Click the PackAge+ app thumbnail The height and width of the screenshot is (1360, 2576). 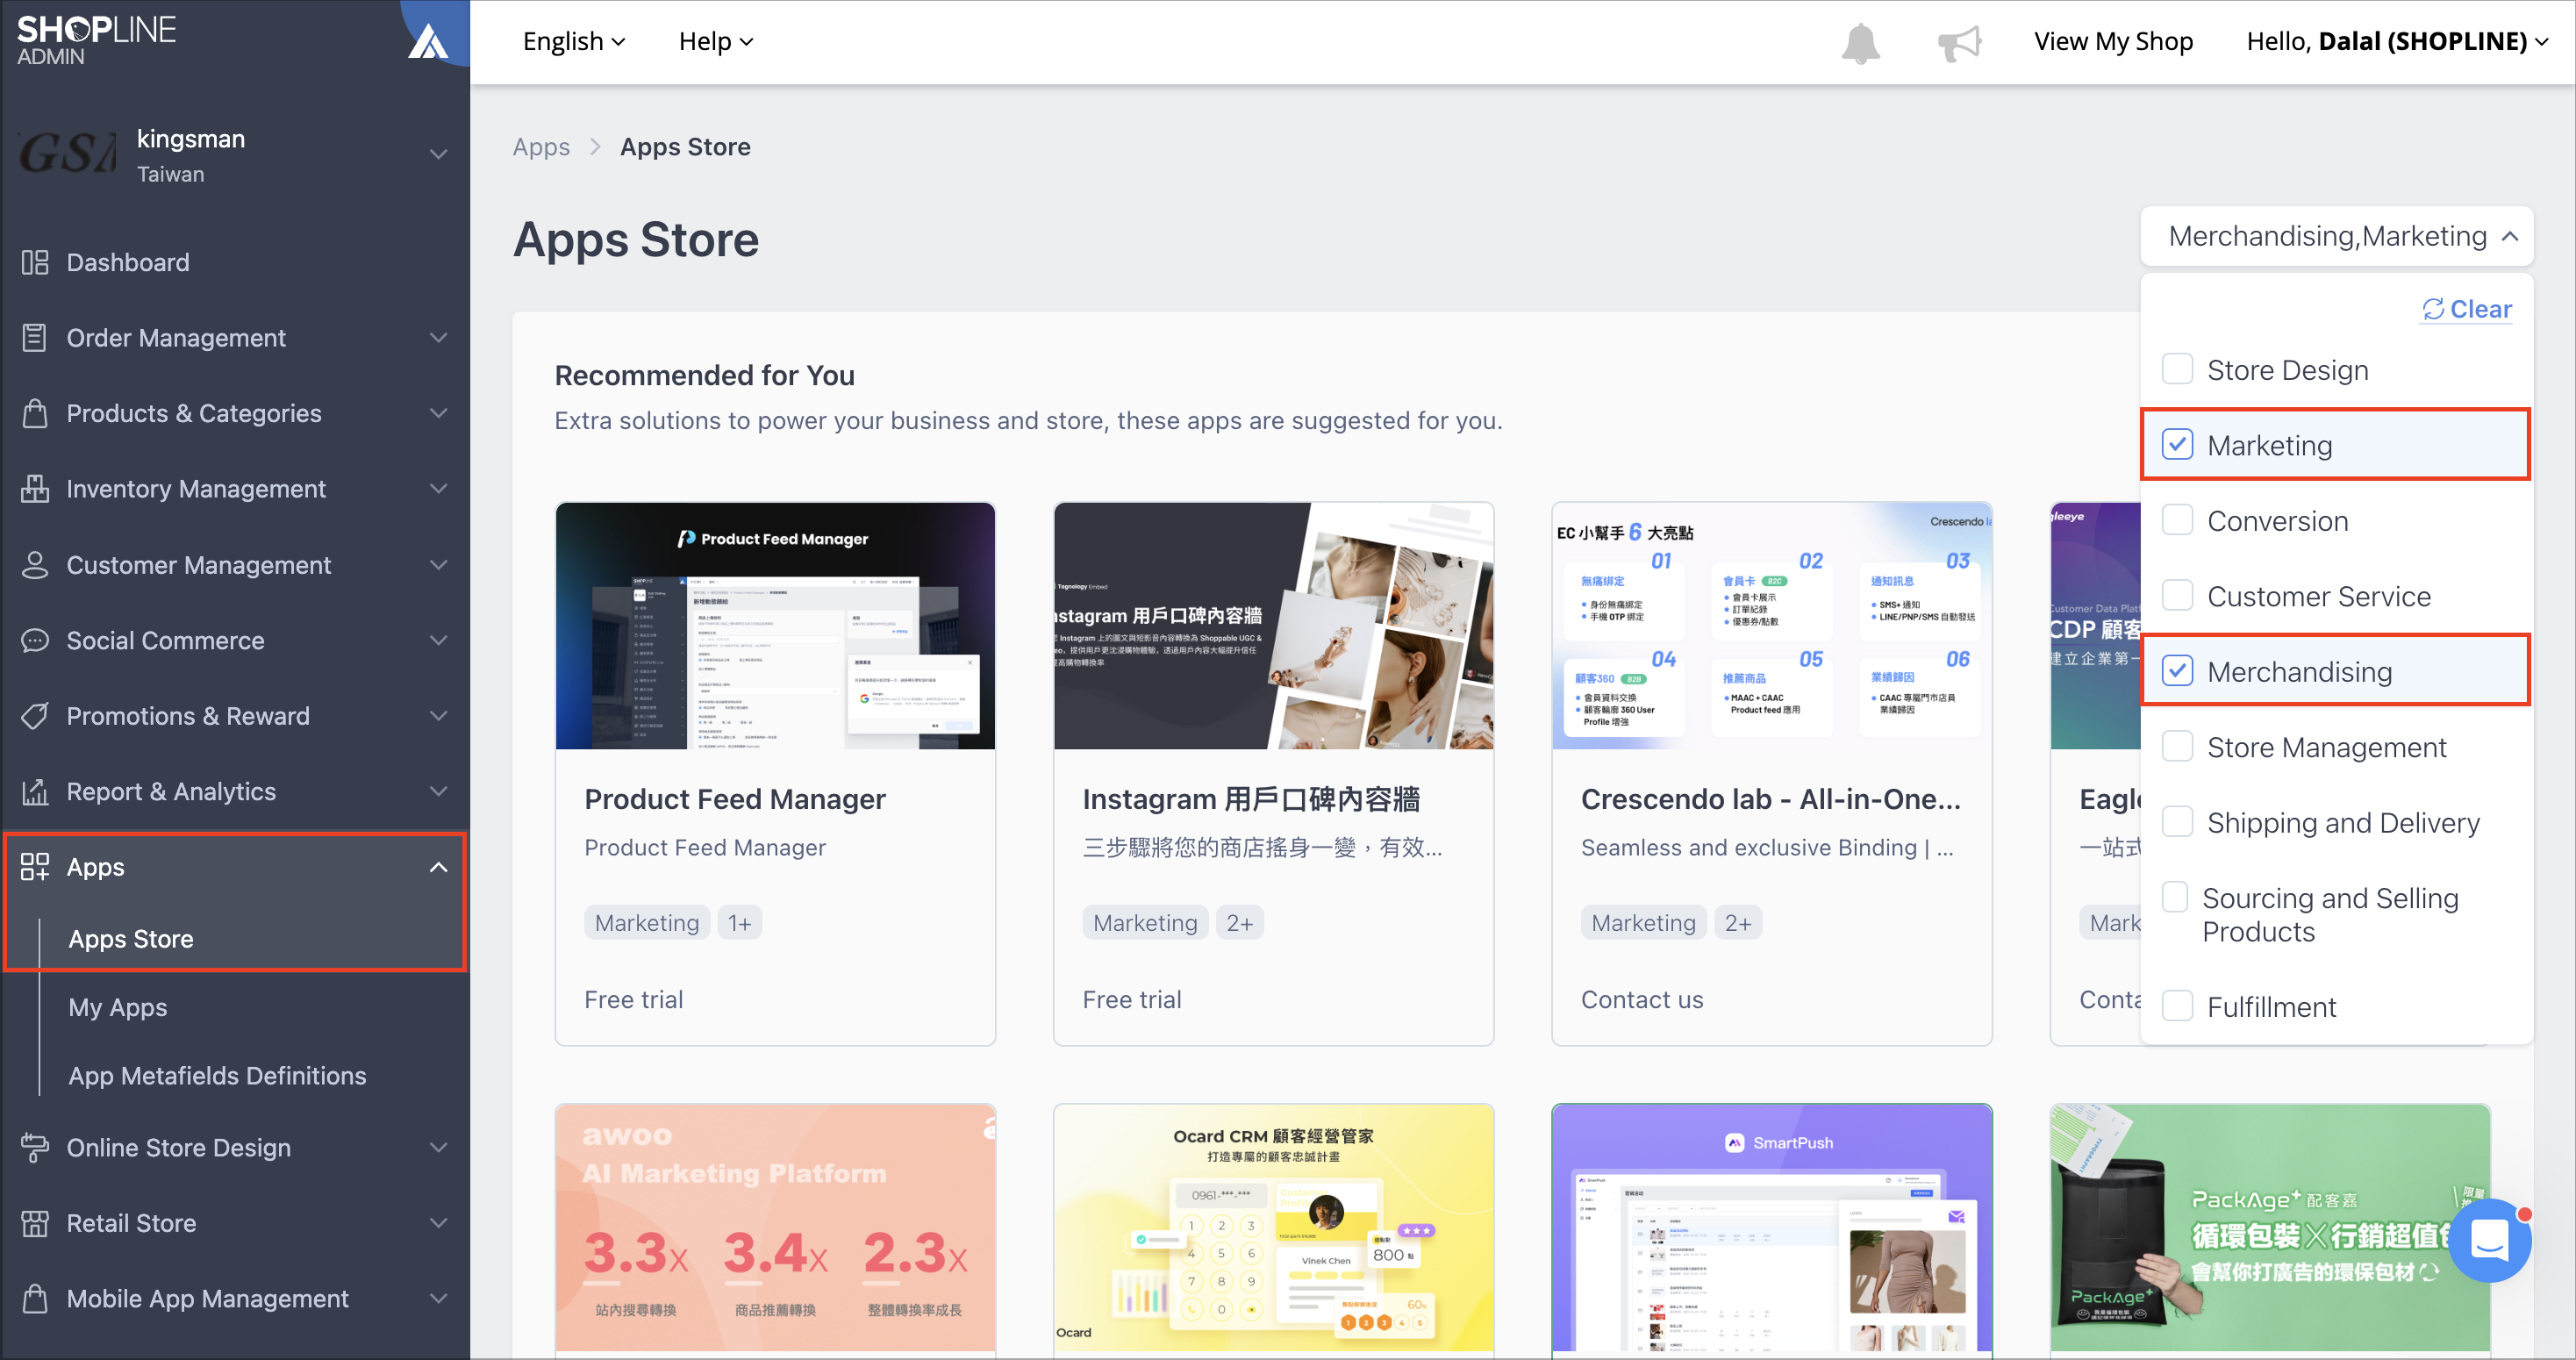click(2269, 1228)
